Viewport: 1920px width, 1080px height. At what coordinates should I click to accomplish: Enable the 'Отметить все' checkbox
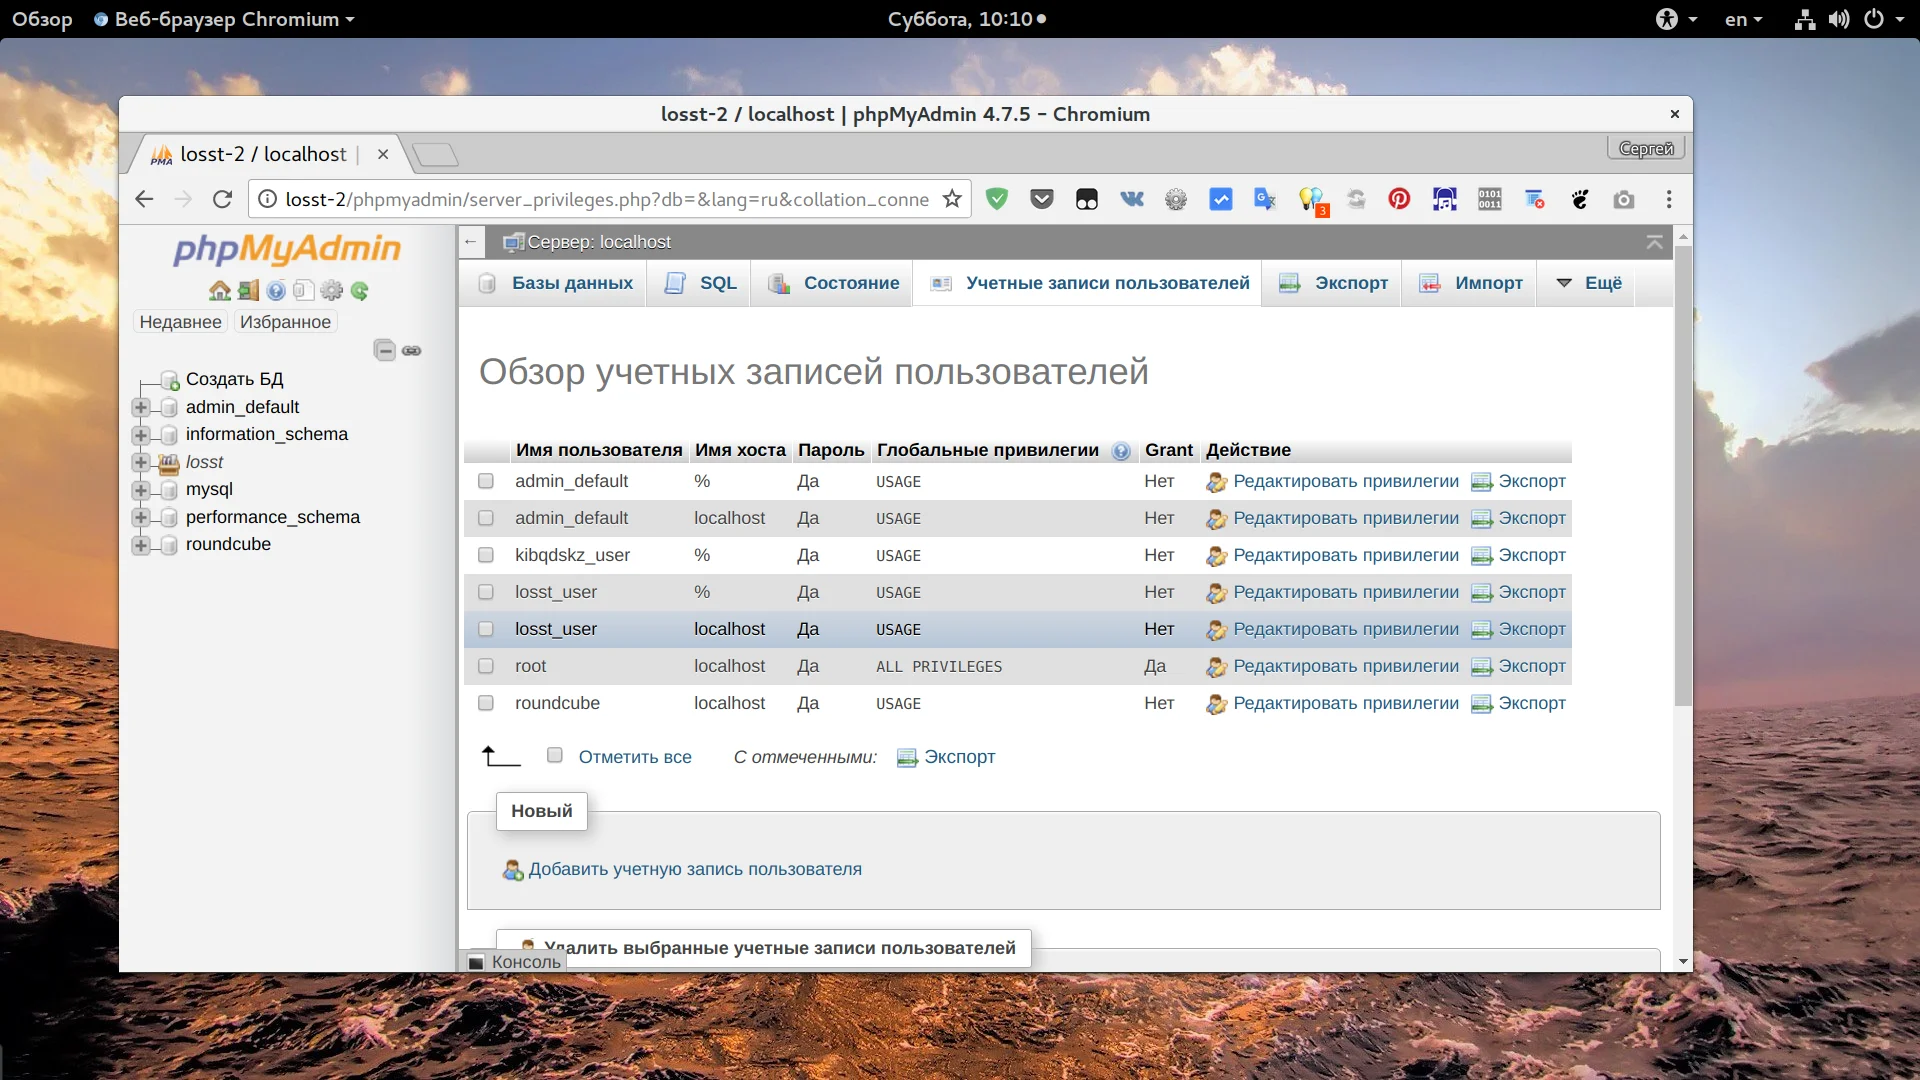pos(555,756)
